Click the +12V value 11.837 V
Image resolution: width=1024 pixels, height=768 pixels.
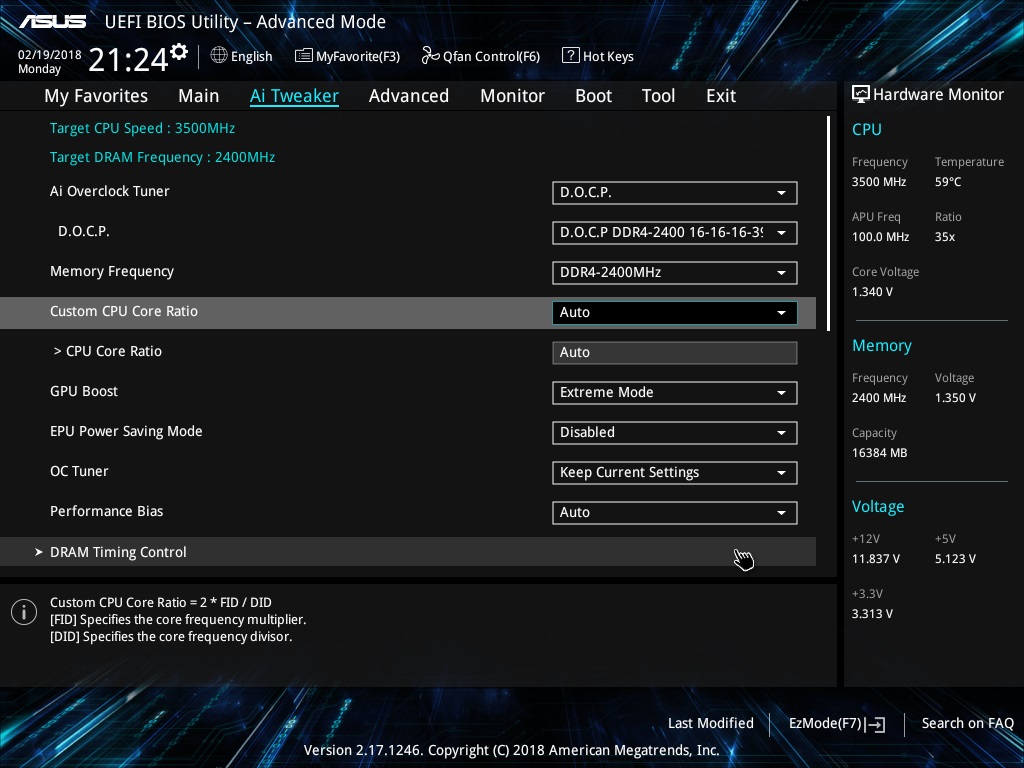coord(876,559)
